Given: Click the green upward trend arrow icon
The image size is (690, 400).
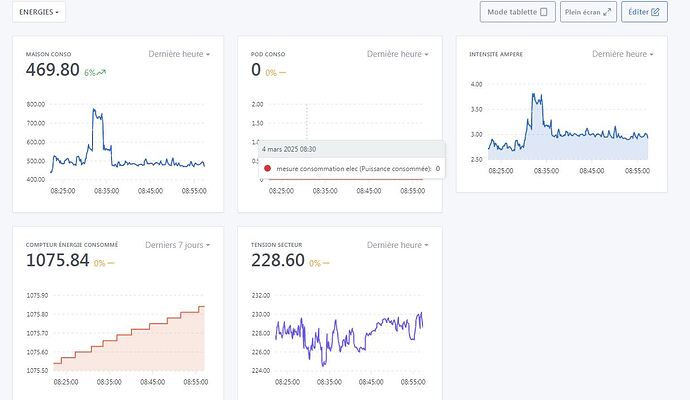Looking at the screenshot, I should tap(102, 72).
